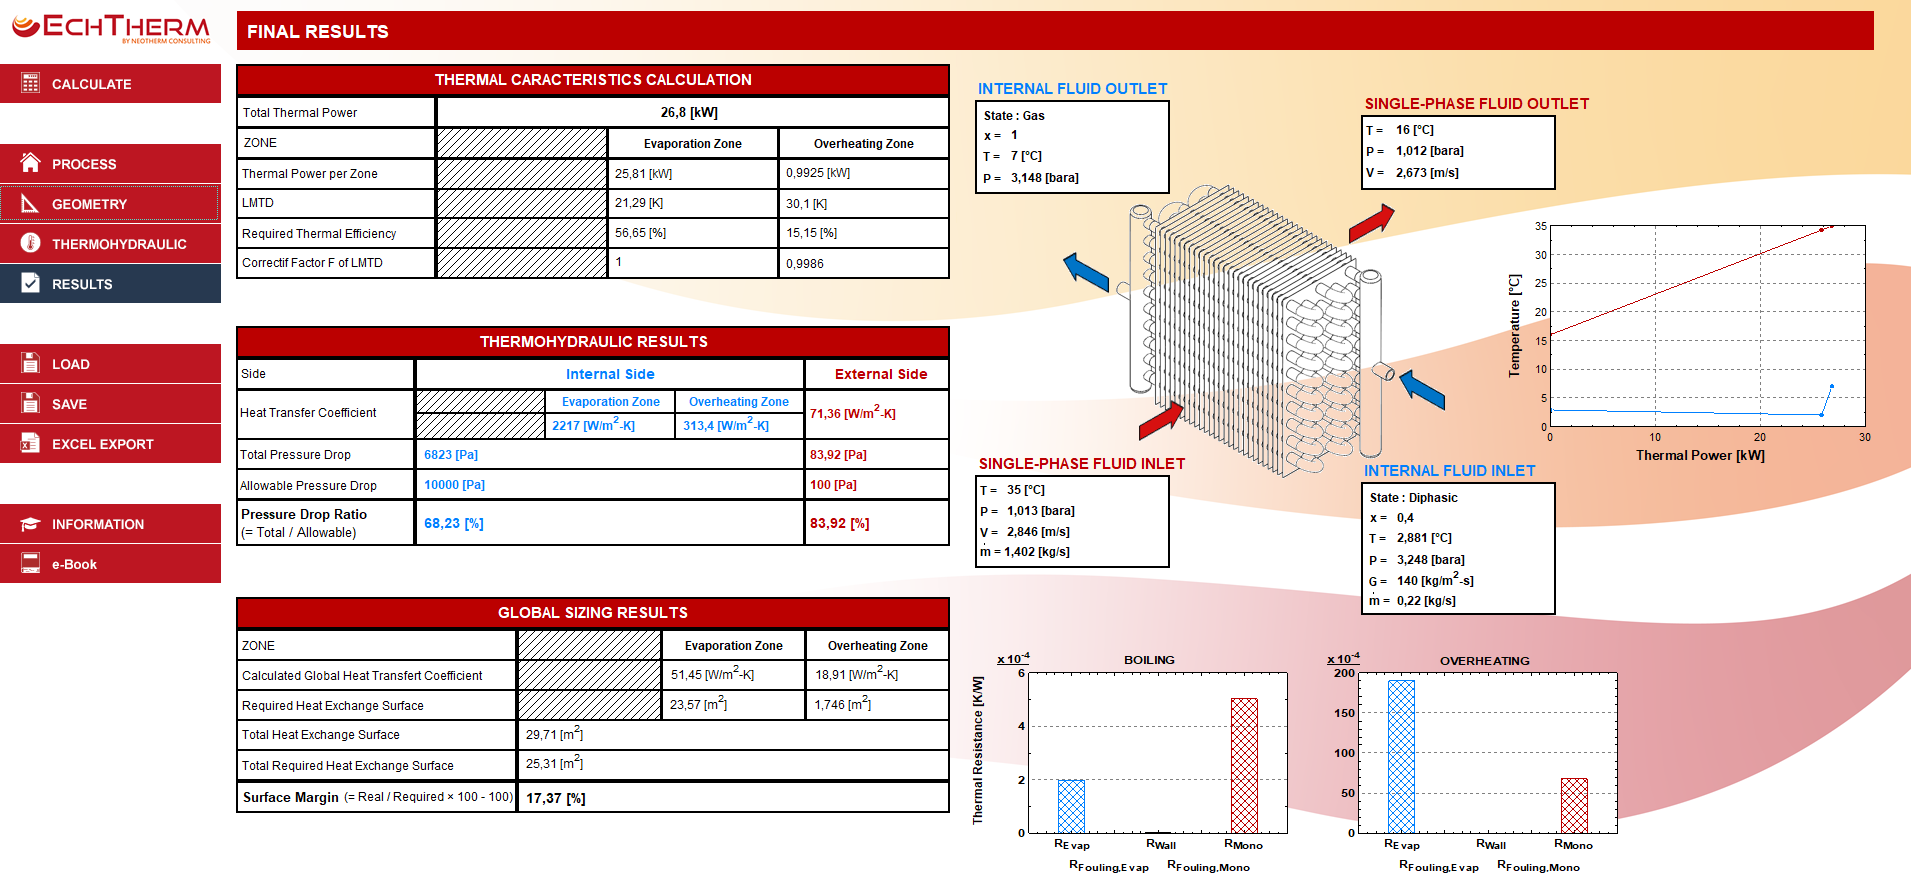Click external heat transfer coefficient 71,36 [W/m²-K]
This screenshot has height=878, width=1911.
[x=852, y=412]
